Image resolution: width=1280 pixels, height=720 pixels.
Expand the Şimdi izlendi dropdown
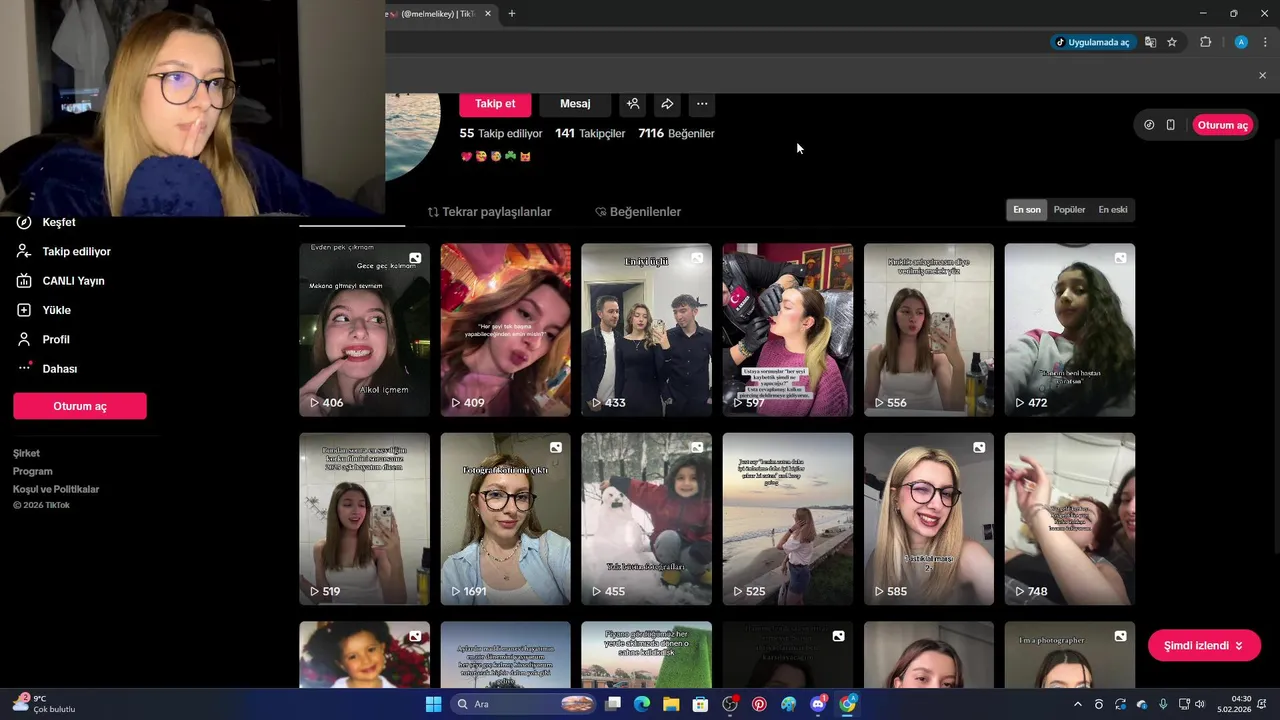pos(1204,646)
